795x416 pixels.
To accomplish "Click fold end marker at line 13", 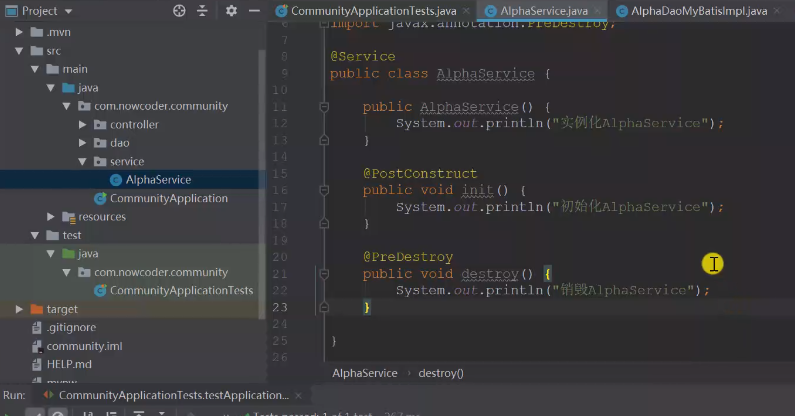I will click(324, 140).
